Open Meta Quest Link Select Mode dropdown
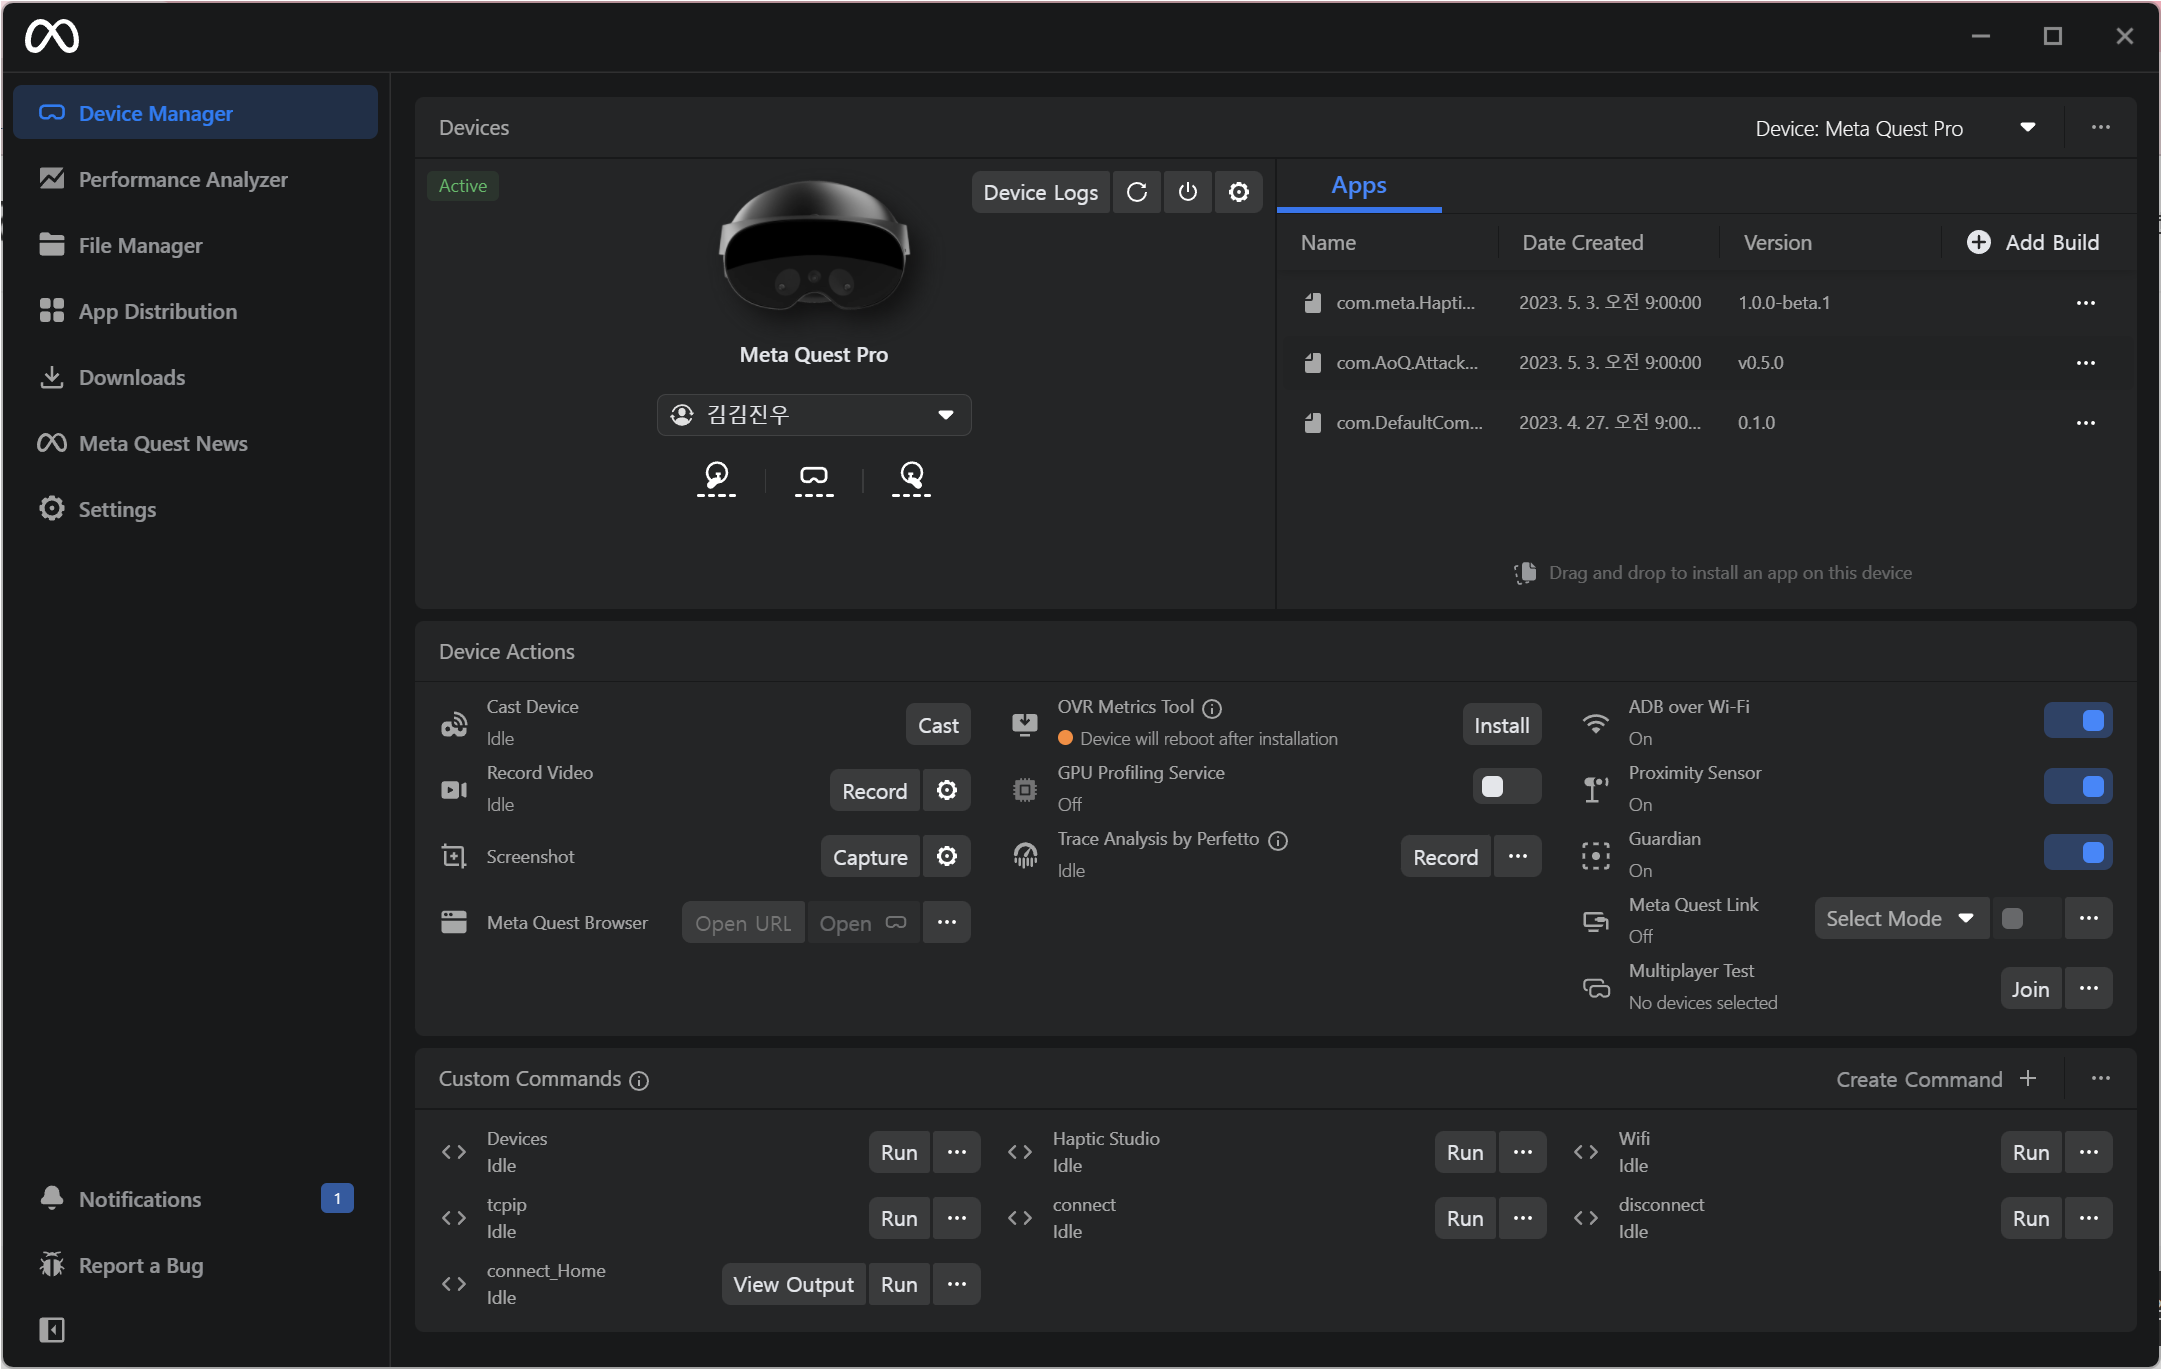The height and width of the screenshot is (1370, 2162). point(1899,918)
